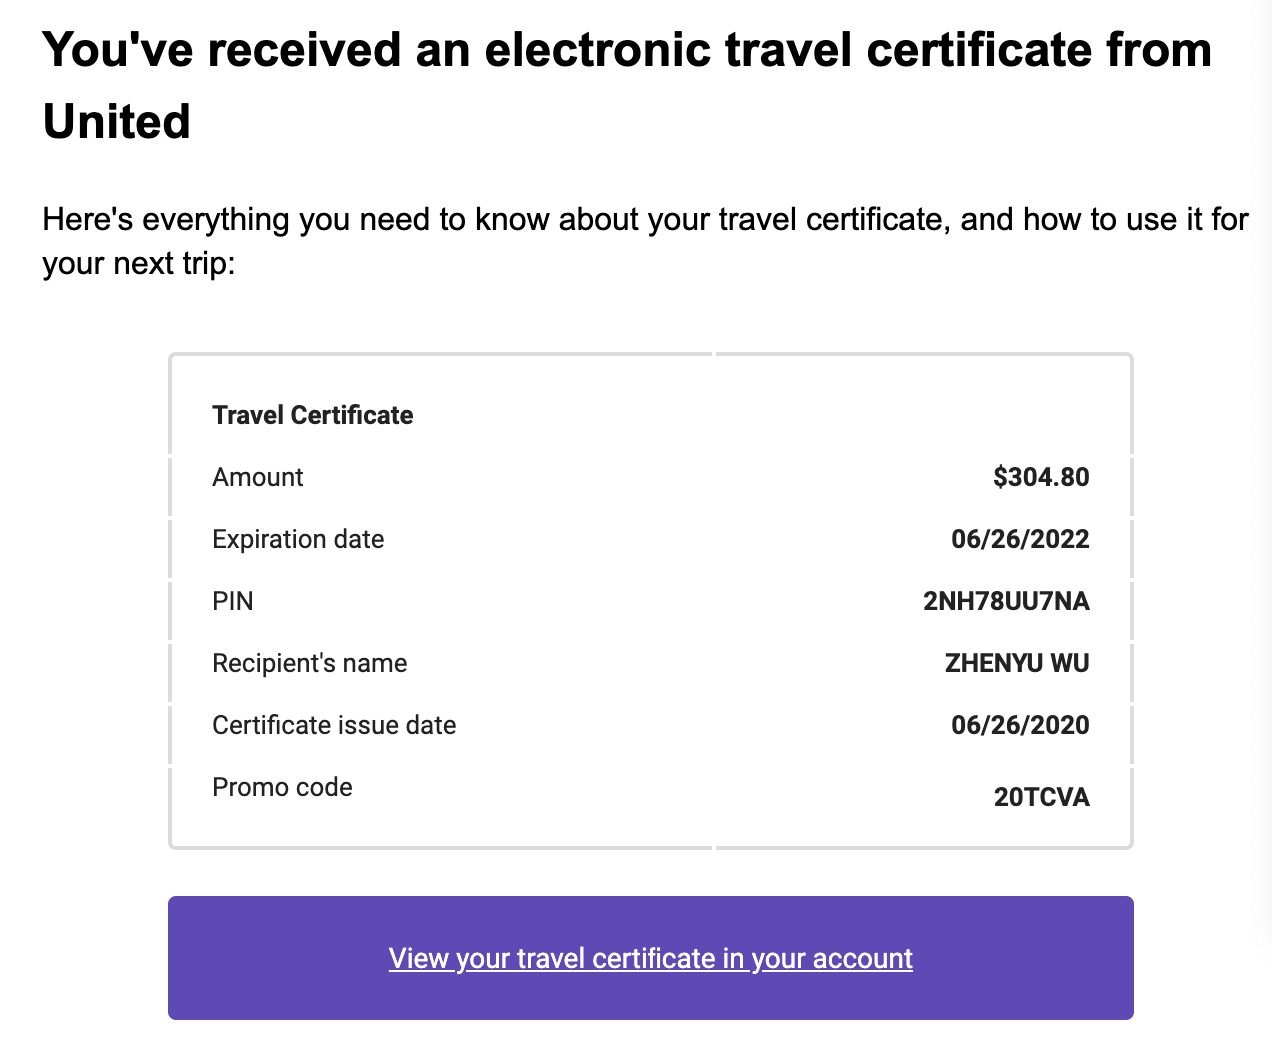Image resolution: width=1272 pixels, height=1052 pixels.
Task: Click the certificate issue date 06/26/2020
Action: click(1020, 725)
